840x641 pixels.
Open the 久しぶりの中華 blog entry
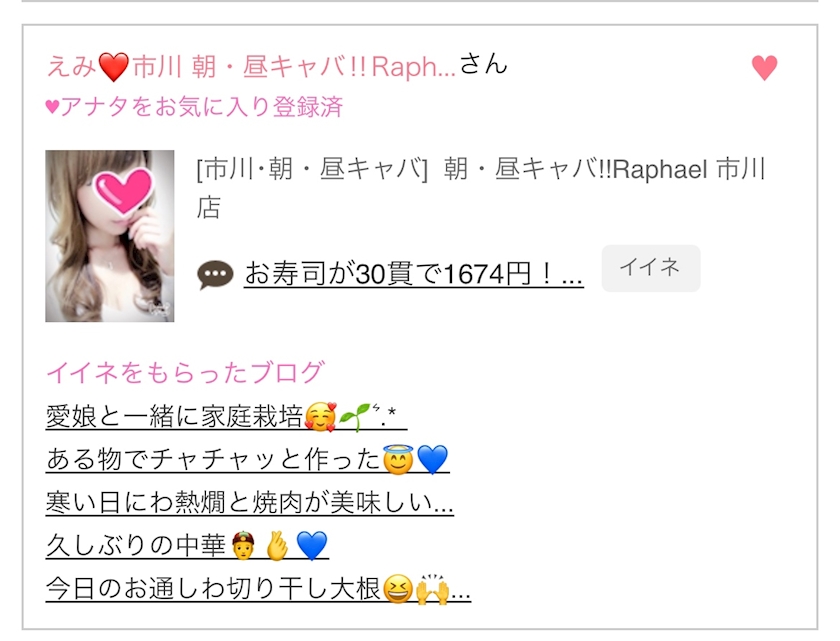[x=187, y=546]
